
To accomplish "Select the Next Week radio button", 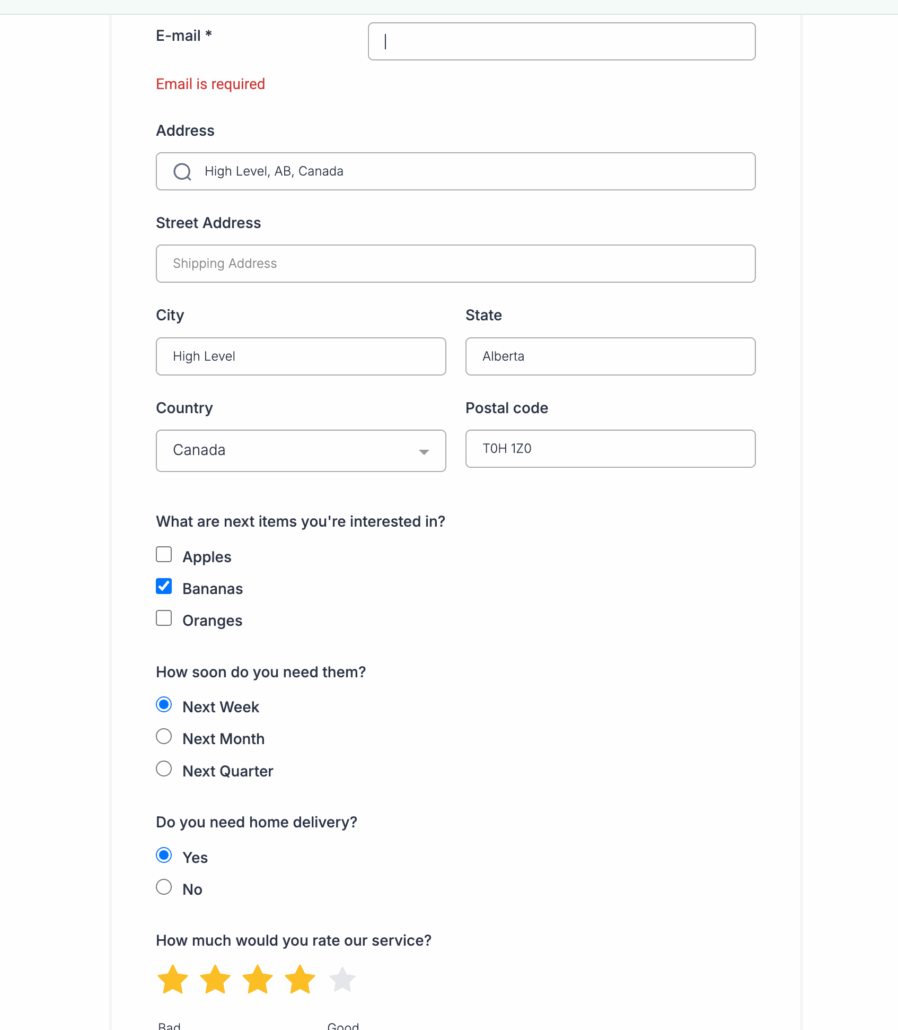I will pos(164,705).
